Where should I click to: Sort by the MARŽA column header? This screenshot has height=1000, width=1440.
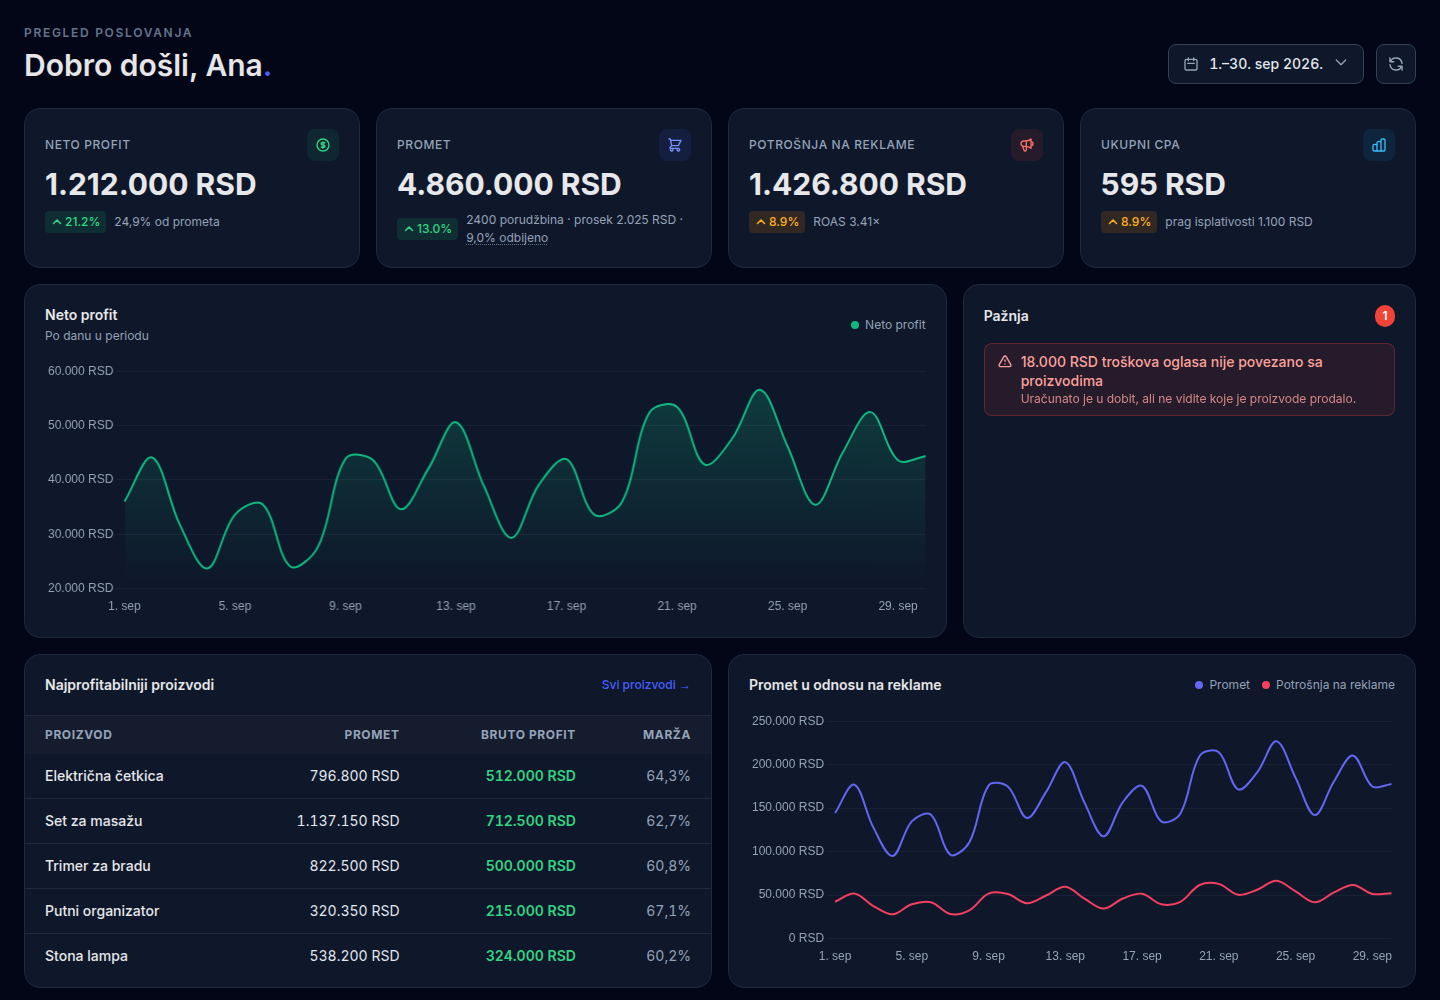666,735
